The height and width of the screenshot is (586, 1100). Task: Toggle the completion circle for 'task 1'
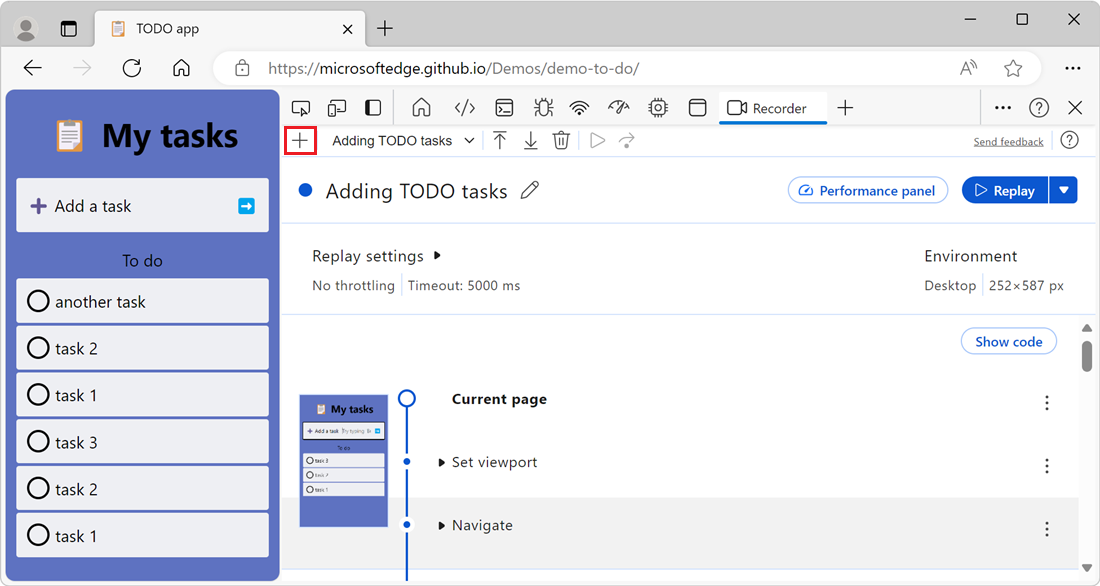pyautogui.click(x=38, y=395)
